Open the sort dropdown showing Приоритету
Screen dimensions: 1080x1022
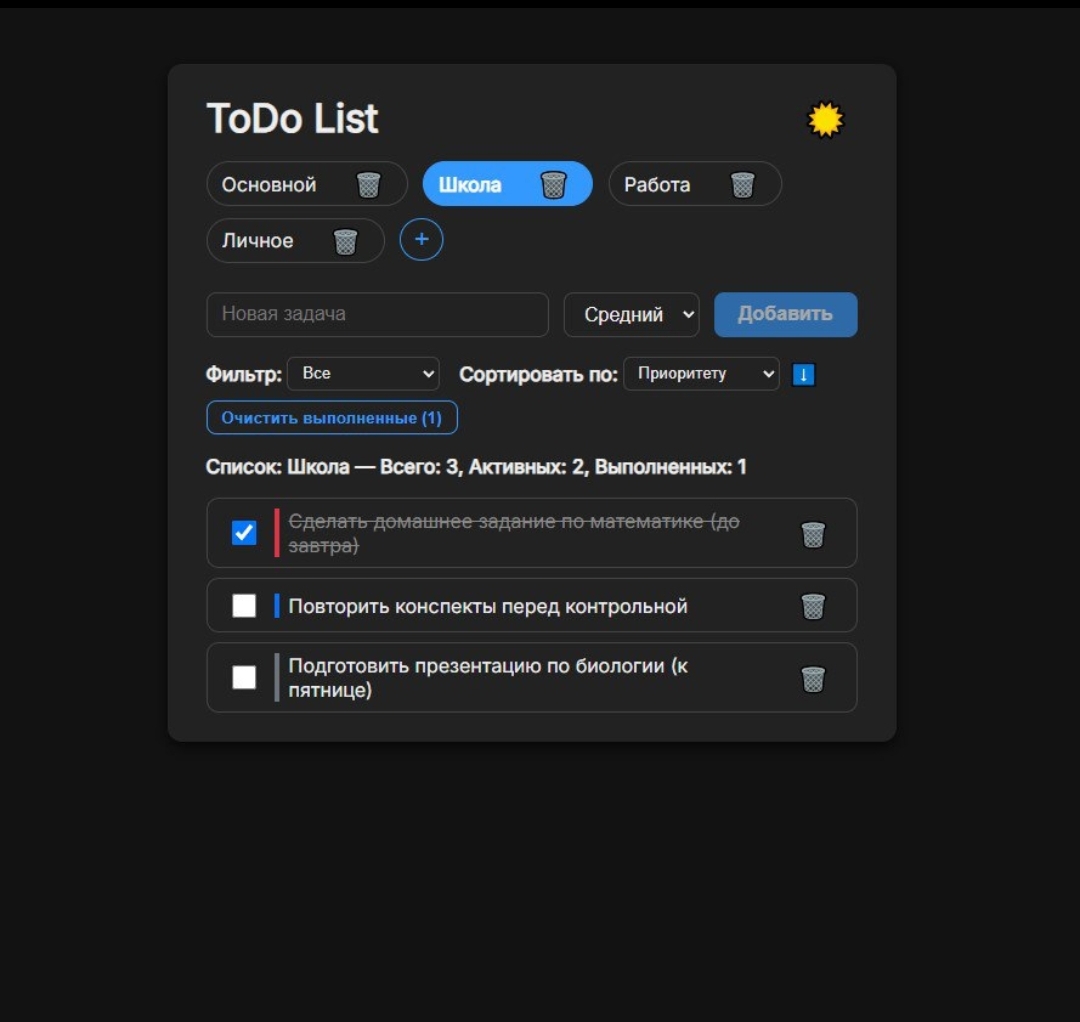point(701,373)
